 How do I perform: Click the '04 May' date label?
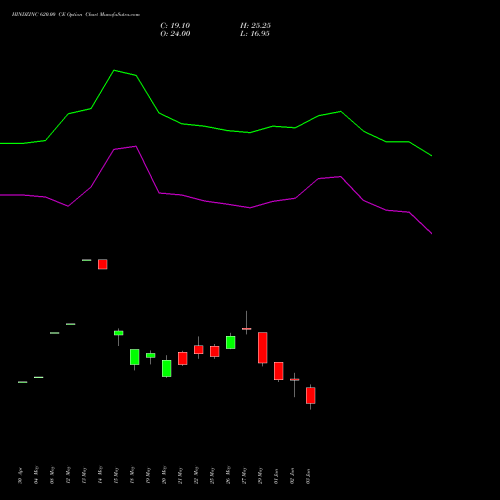pos(36,475)
